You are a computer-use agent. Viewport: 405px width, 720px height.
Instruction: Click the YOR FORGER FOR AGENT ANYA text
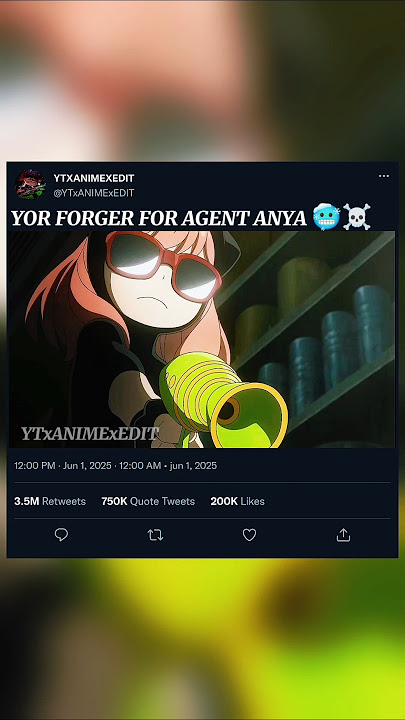coord(159,219)
